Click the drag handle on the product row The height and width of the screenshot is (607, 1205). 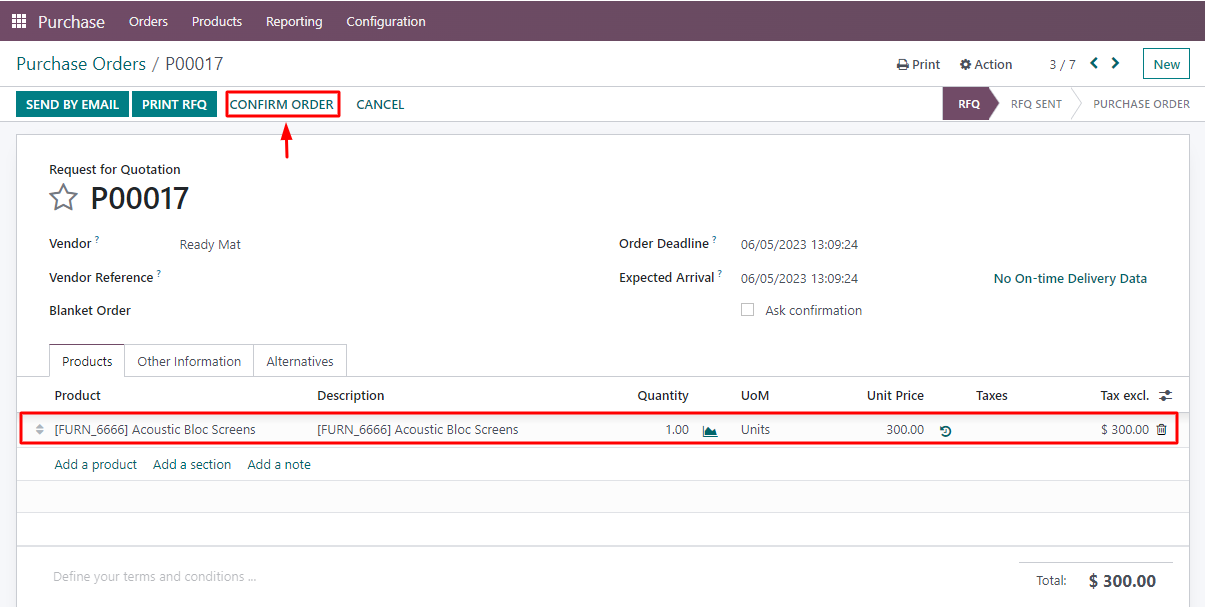point(37,429)
